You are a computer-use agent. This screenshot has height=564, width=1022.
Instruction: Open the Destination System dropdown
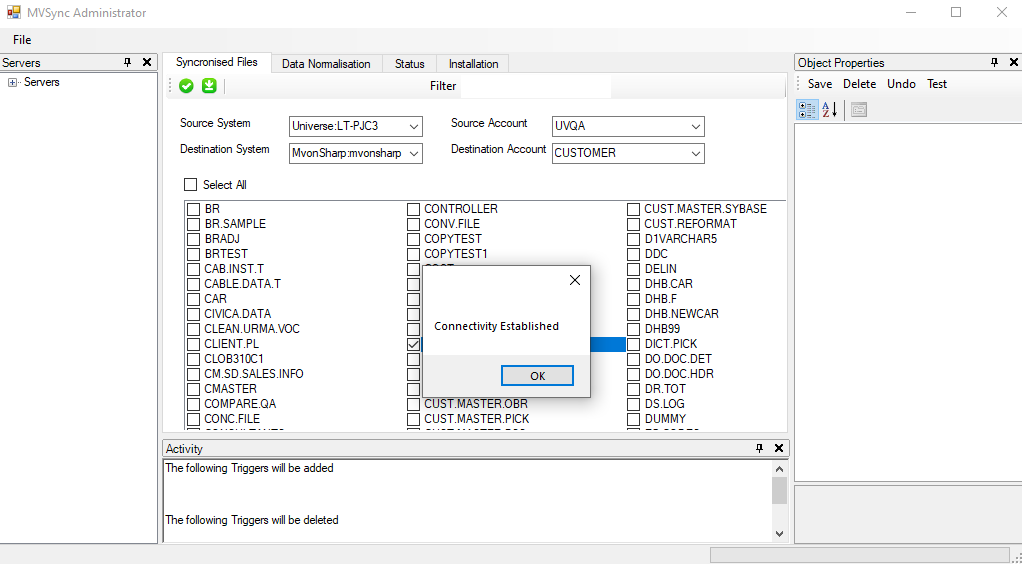413,153
